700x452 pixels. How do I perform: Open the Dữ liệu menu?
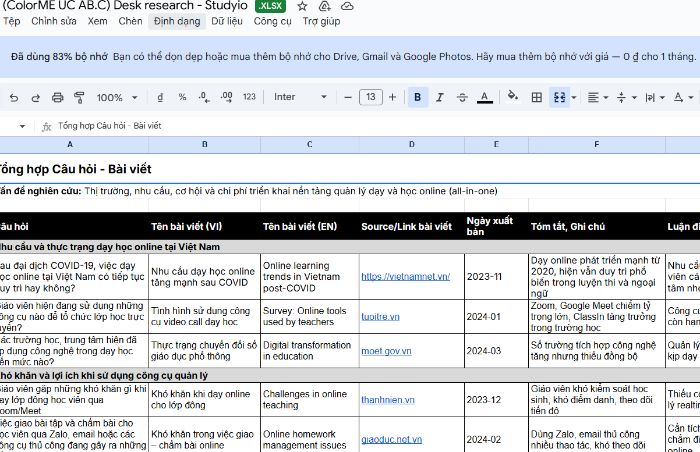coord(227,21)
